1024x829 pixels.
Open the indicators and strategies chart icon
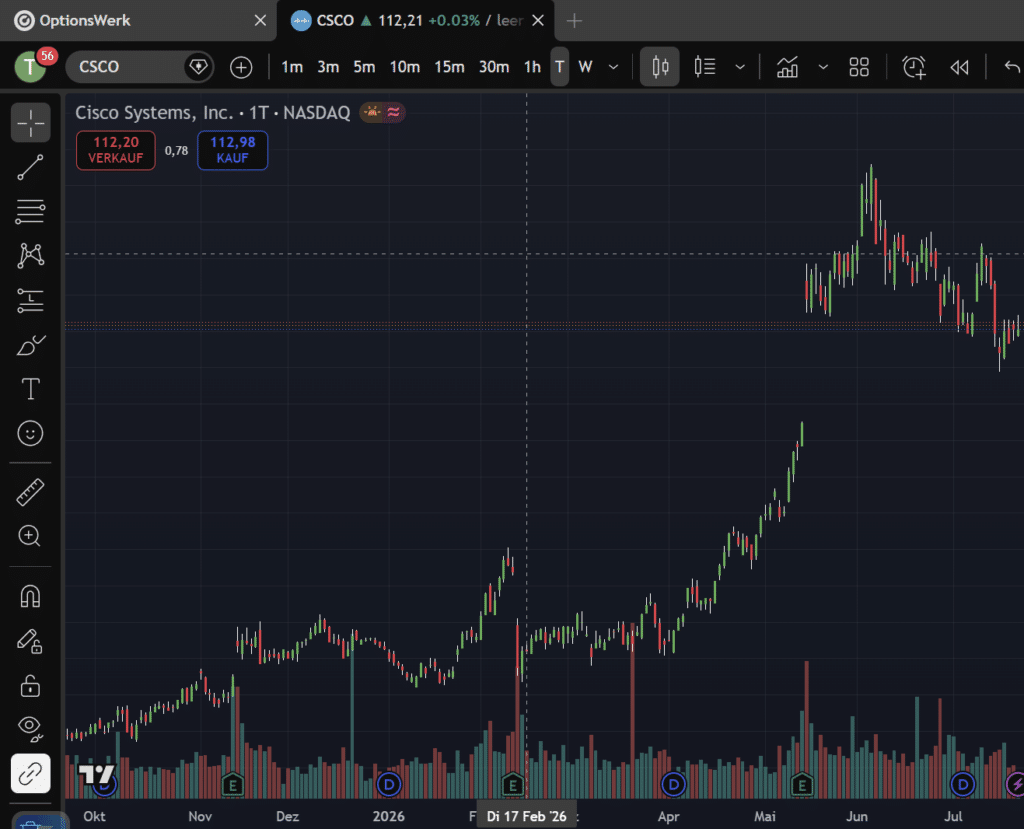[788, 67]
